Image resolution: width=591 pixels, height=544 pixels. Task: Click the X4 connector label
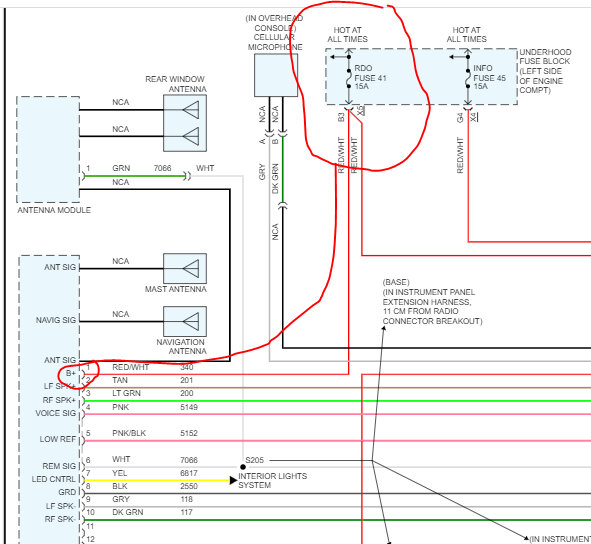tap(474, 117)
